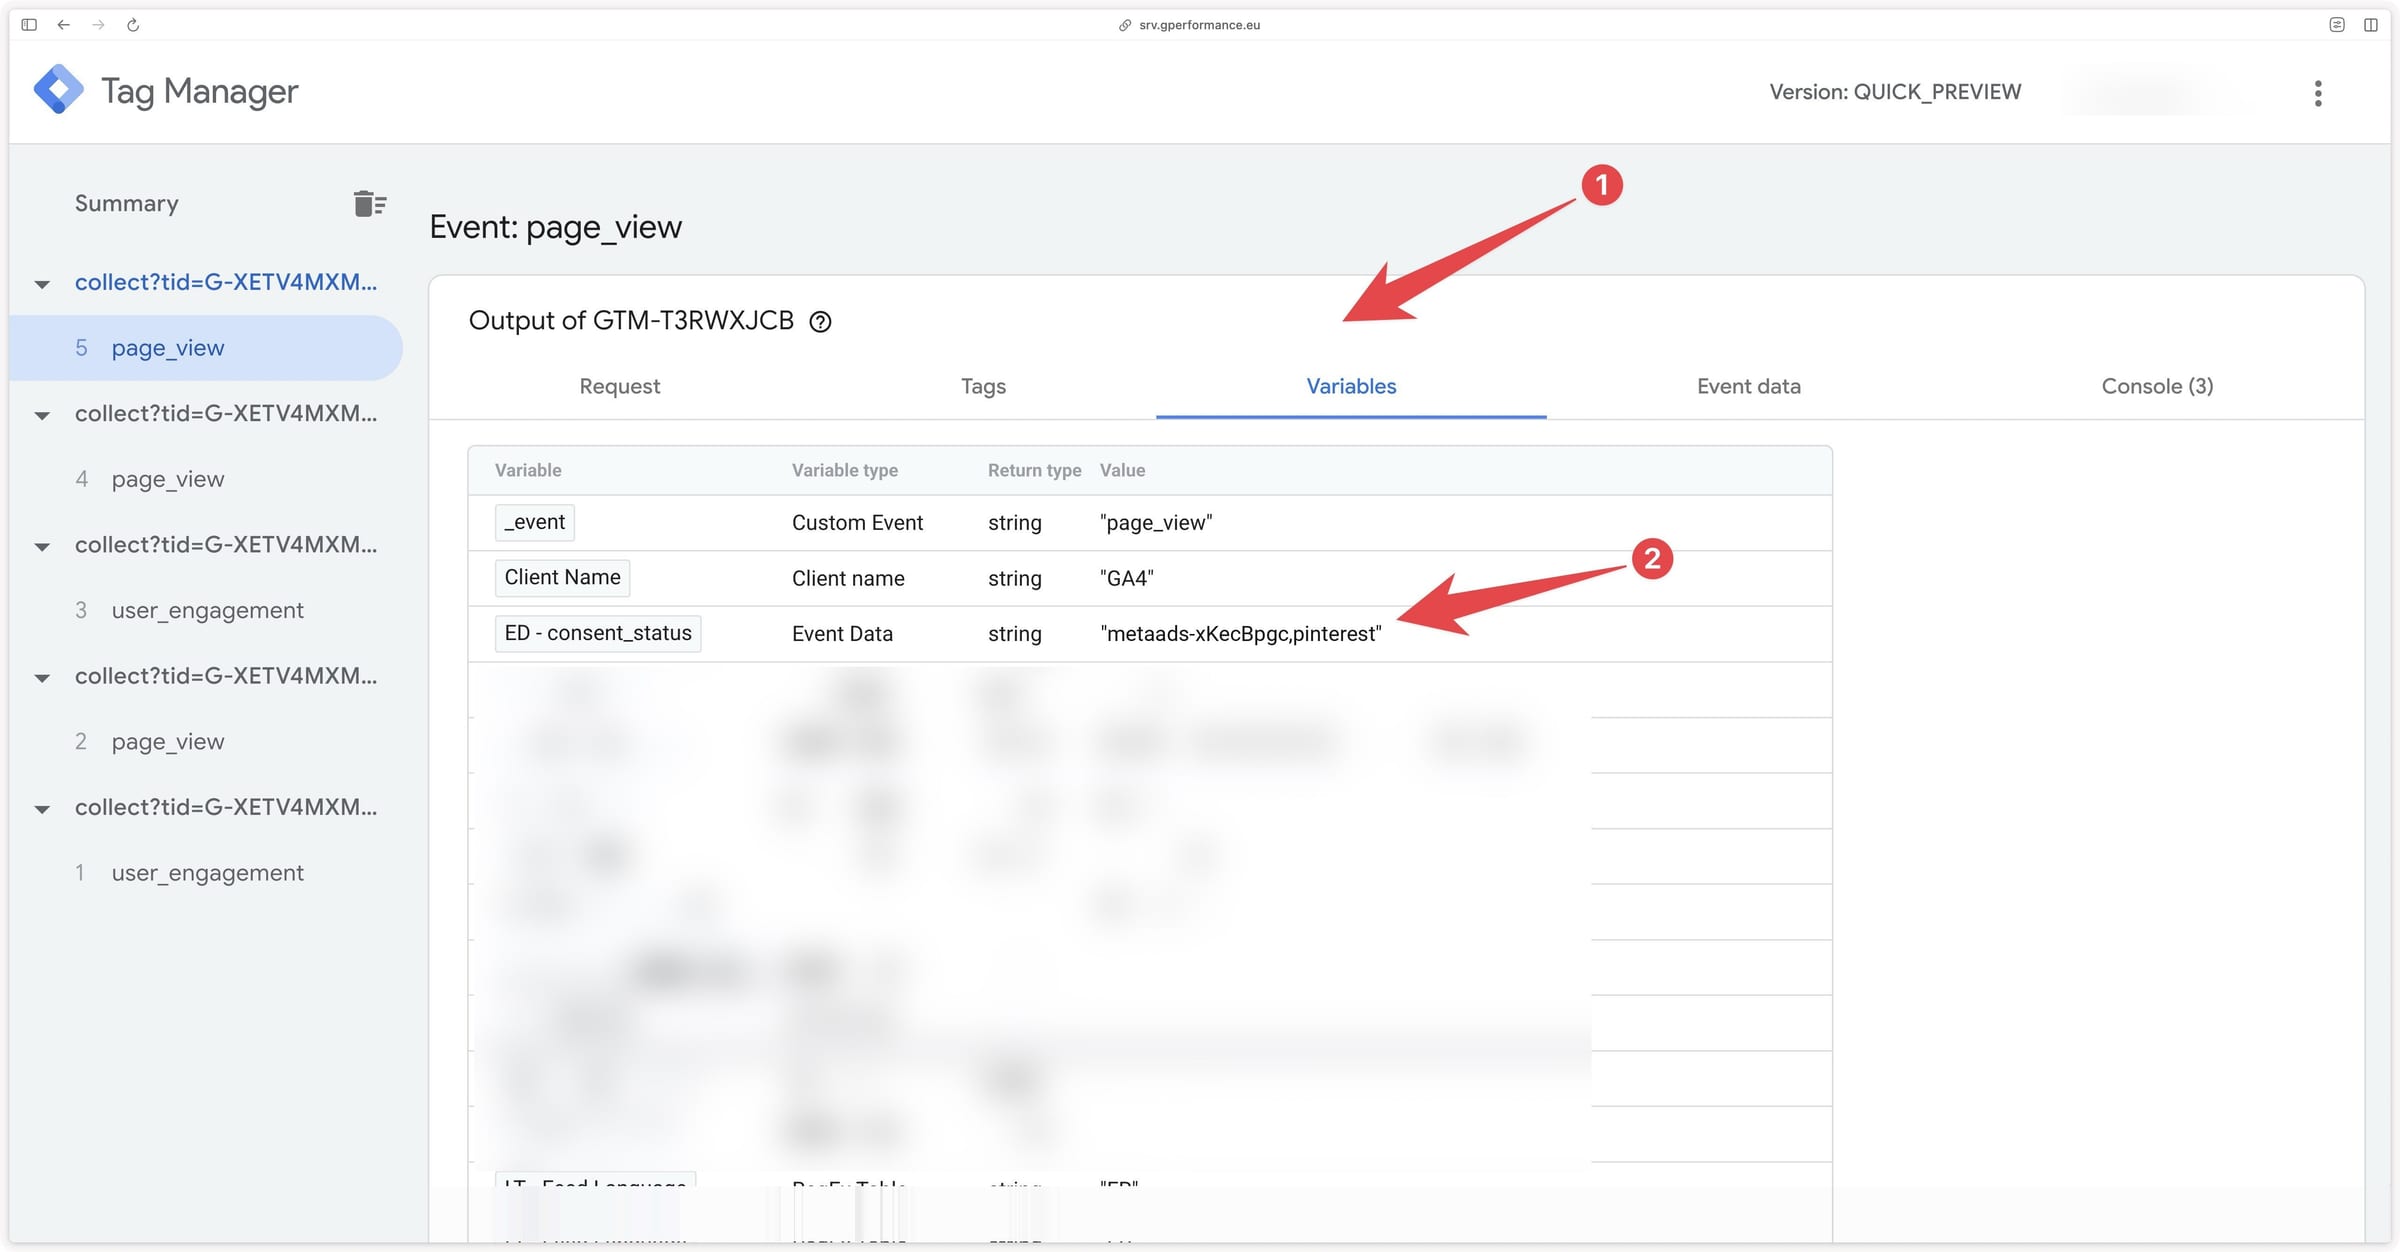The height and width of the screenshot is (1252, 2400).
Task: Click the Return type column header
Action: [x=1034, y=470]
